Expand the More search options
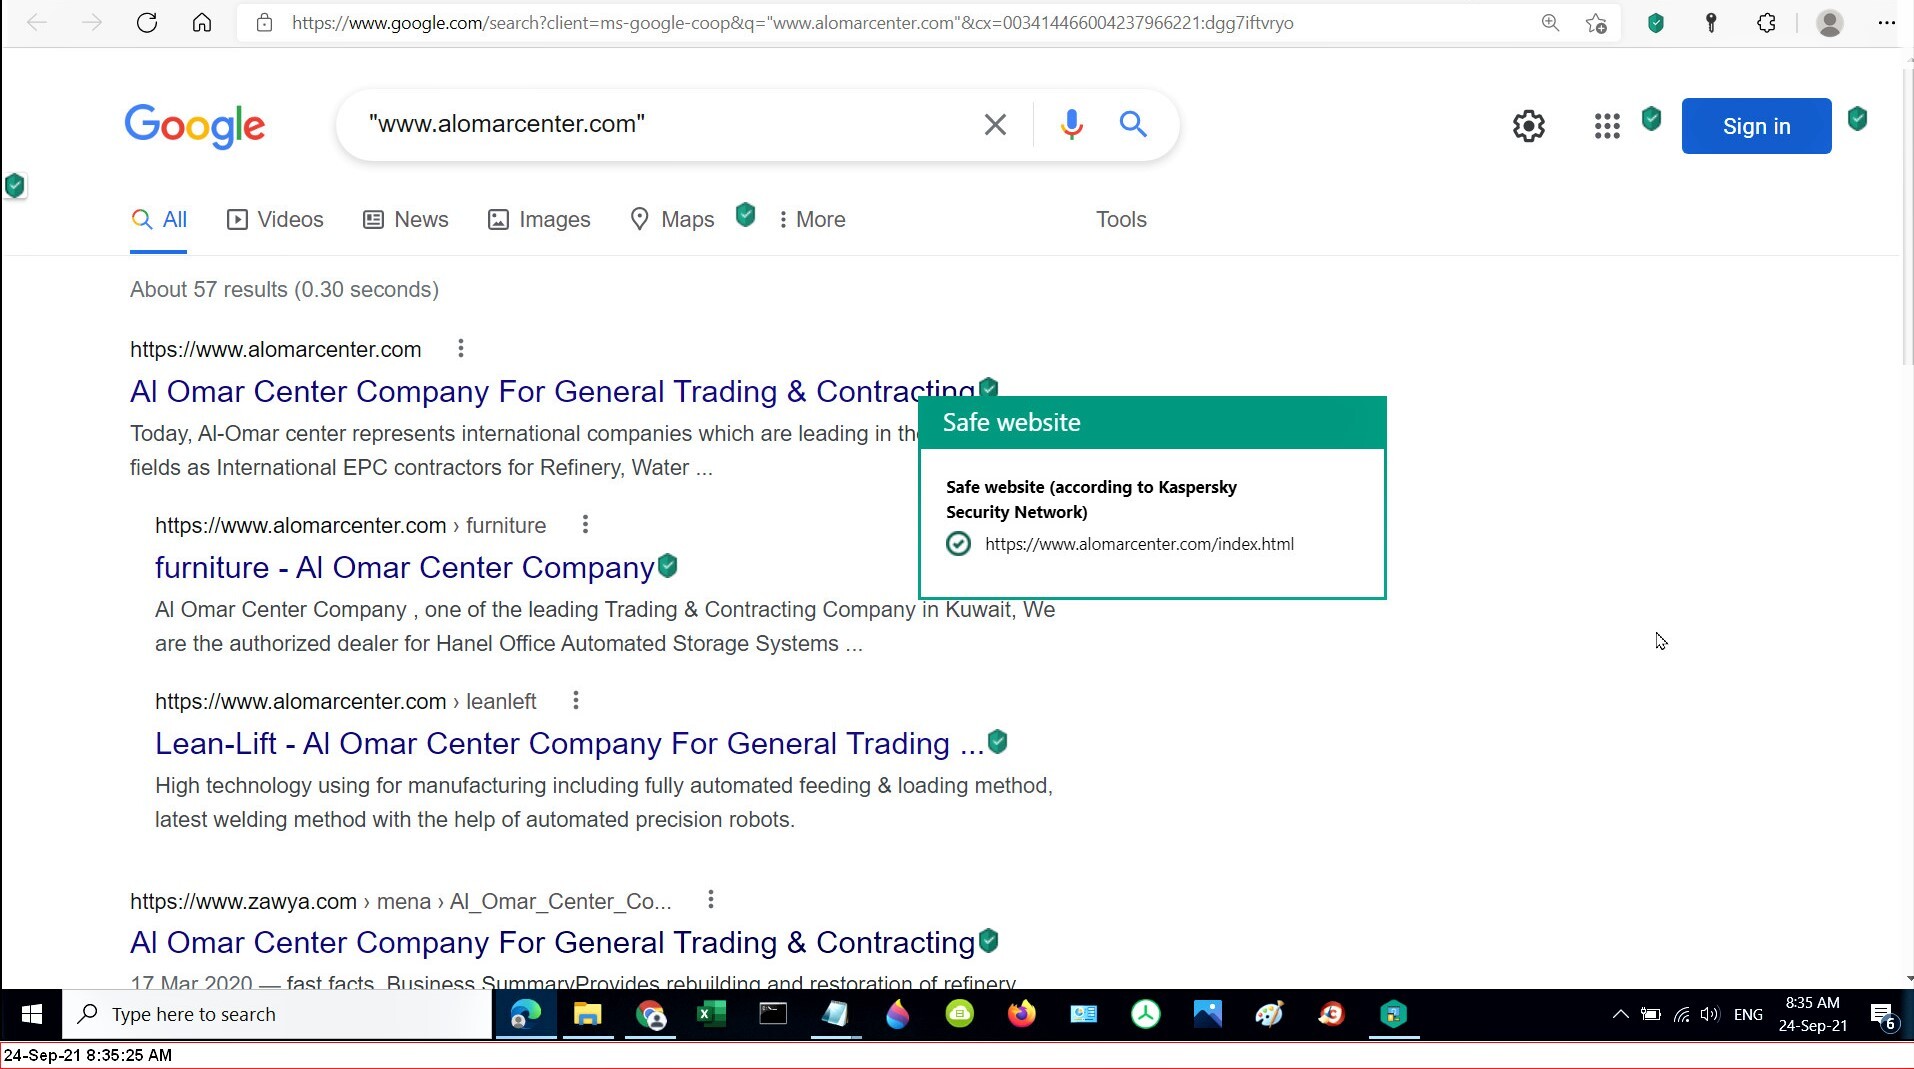Viewport: 1914px width, 1069px height. [x=812, y=220]
